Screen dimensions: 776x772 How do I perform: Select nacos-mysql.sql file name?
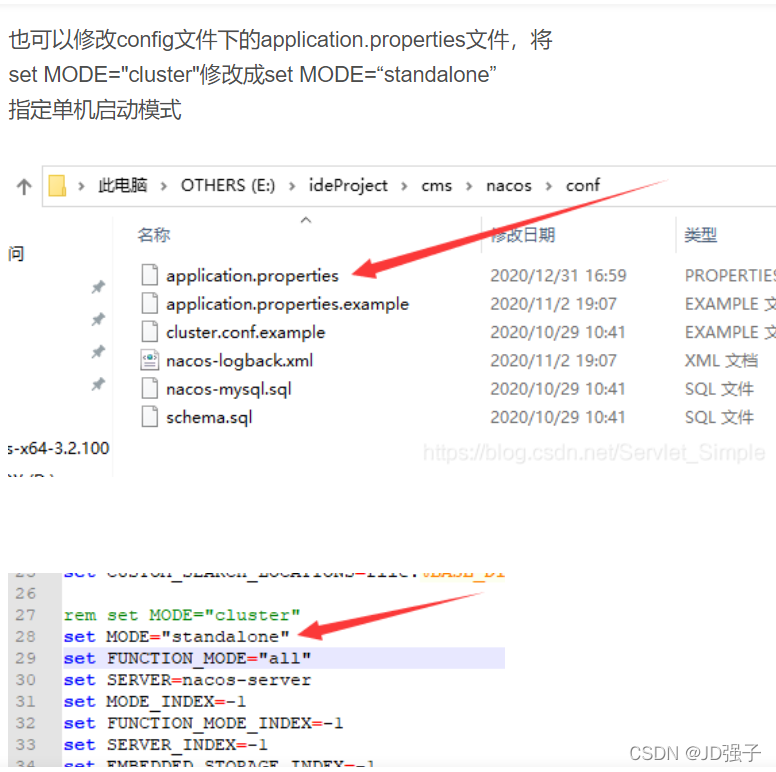(229, 389)
